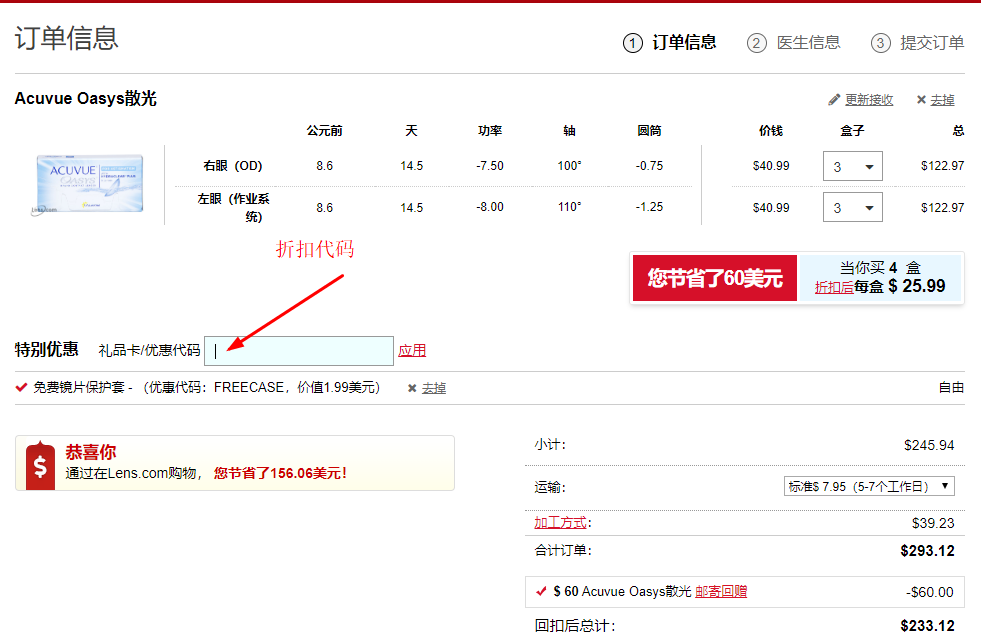Open the 邮寄回赠 rebate link
Viewport: 981px width, 637px height.
[721, 592]
